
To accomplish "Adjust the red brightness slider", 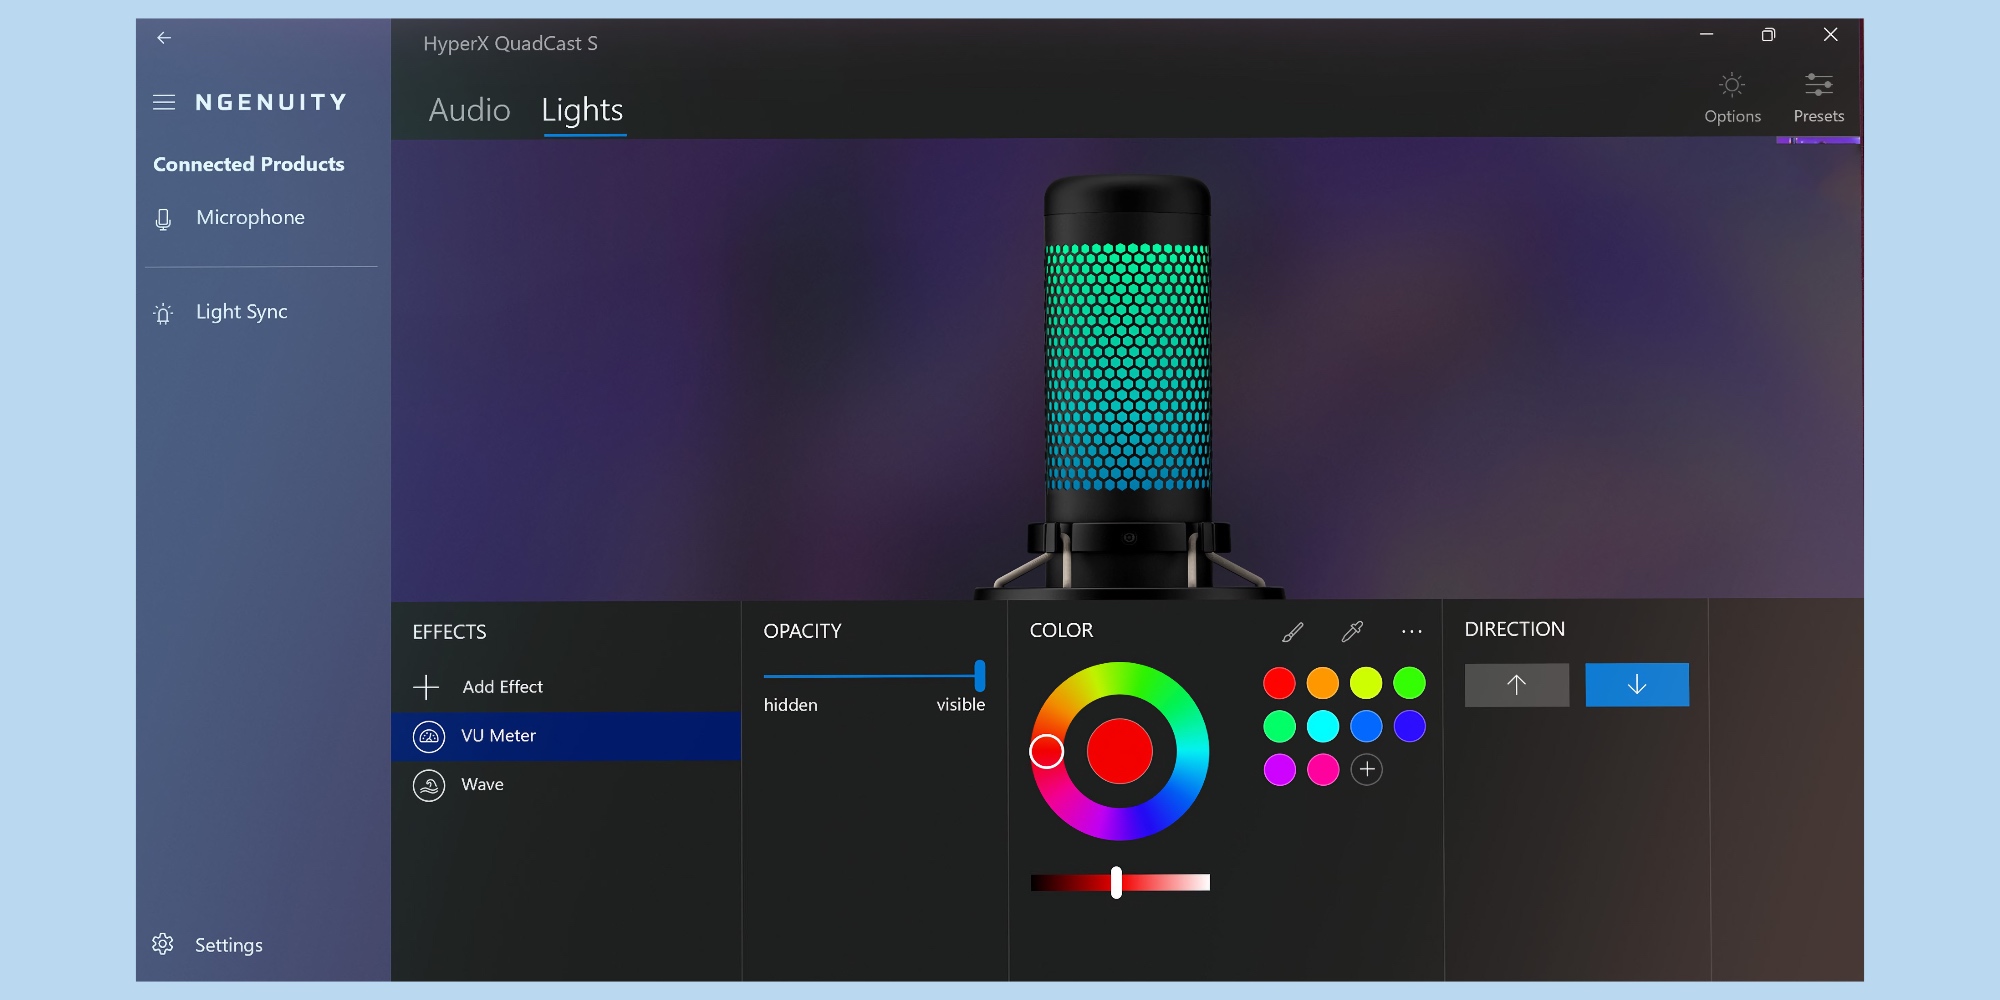I will click(x=1116, y=882).
